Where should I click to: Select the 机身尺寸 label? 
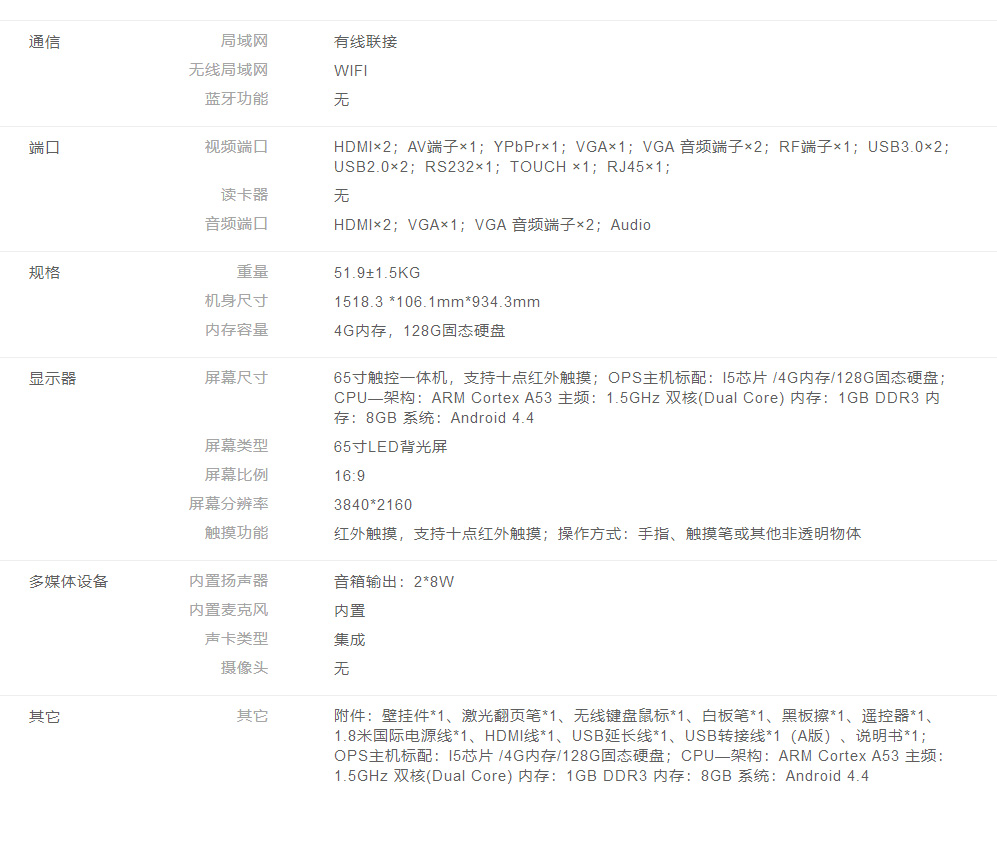(x=236, y=301)
